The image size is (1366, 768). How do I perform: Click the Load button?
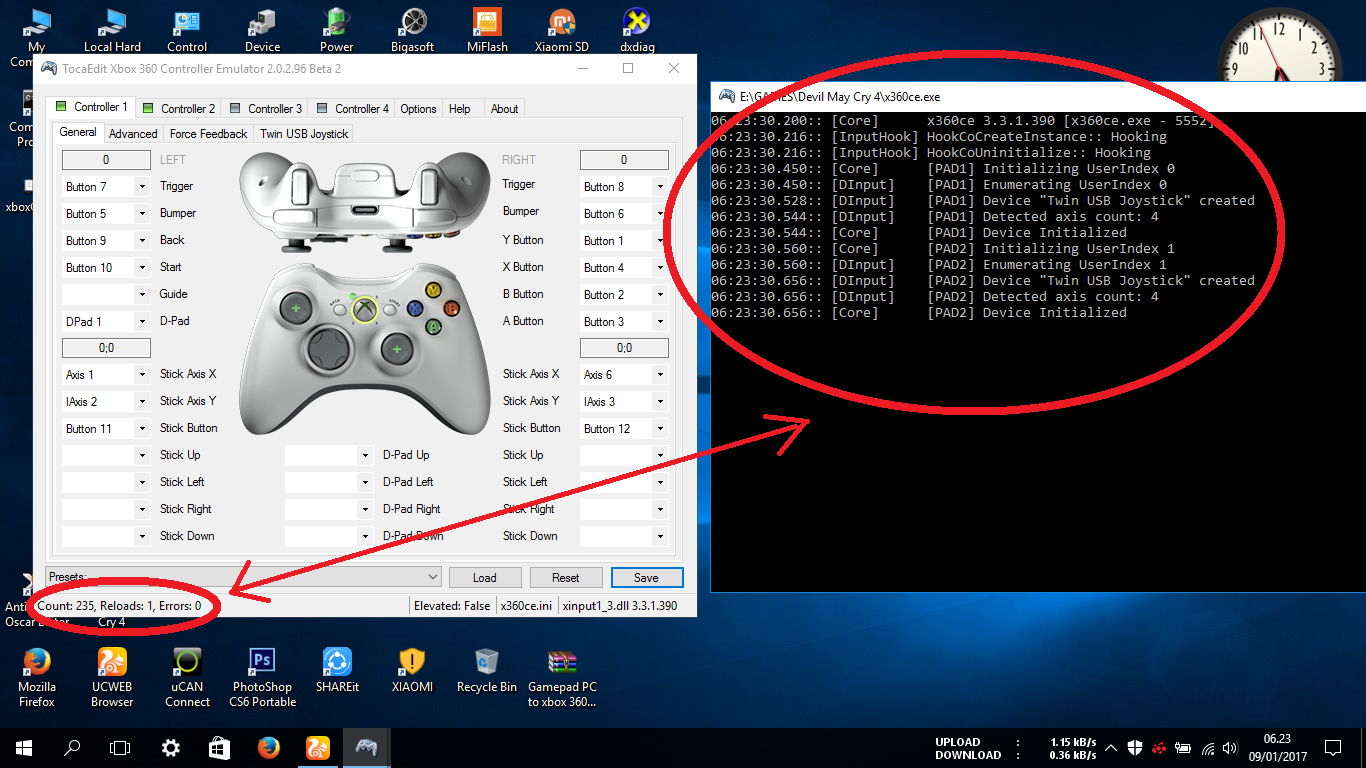(484, 578)
